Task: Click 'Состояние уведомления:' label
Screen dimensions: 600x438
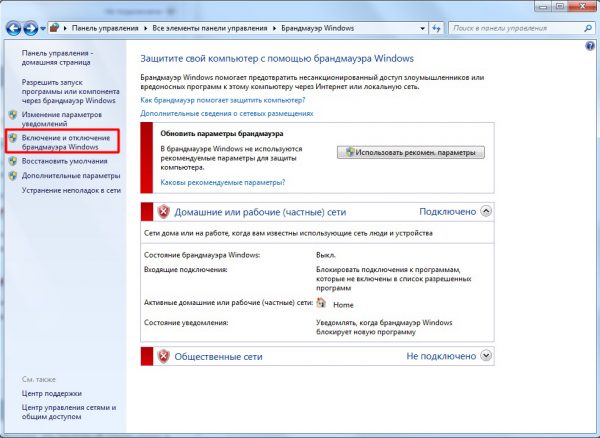Action: pyautogui.click(x=186, y=322)
